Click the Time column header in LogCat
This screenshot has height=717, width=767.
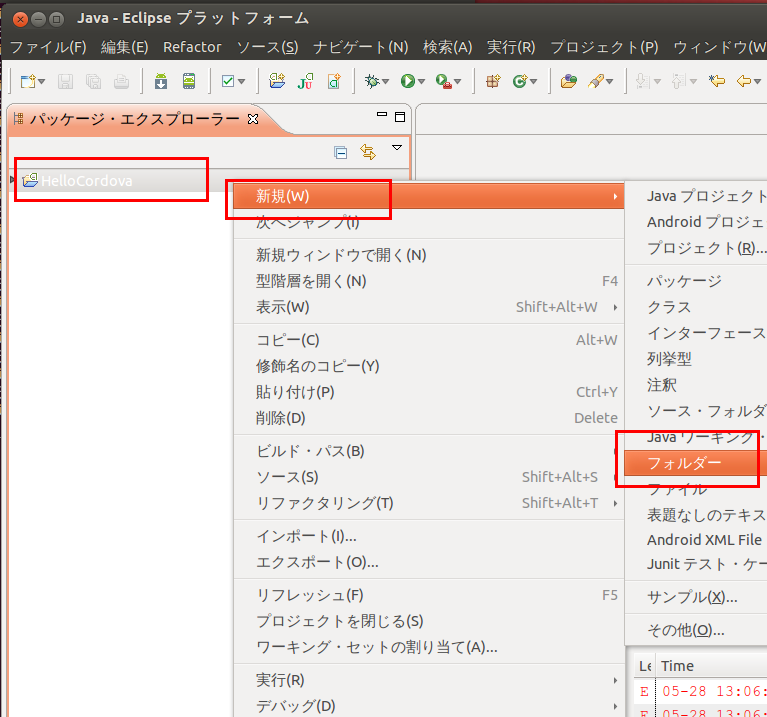tap(712, 666)
